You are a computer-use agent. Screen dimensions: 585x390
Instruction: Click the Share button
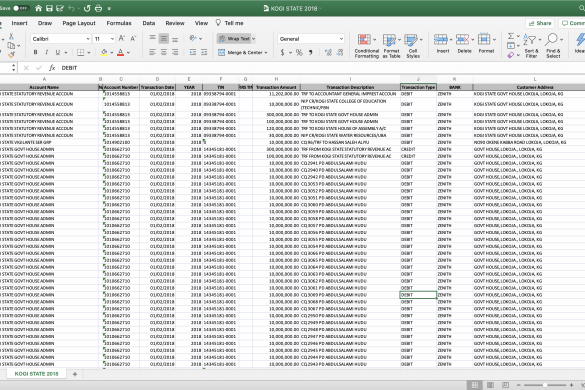pos(540,23)
